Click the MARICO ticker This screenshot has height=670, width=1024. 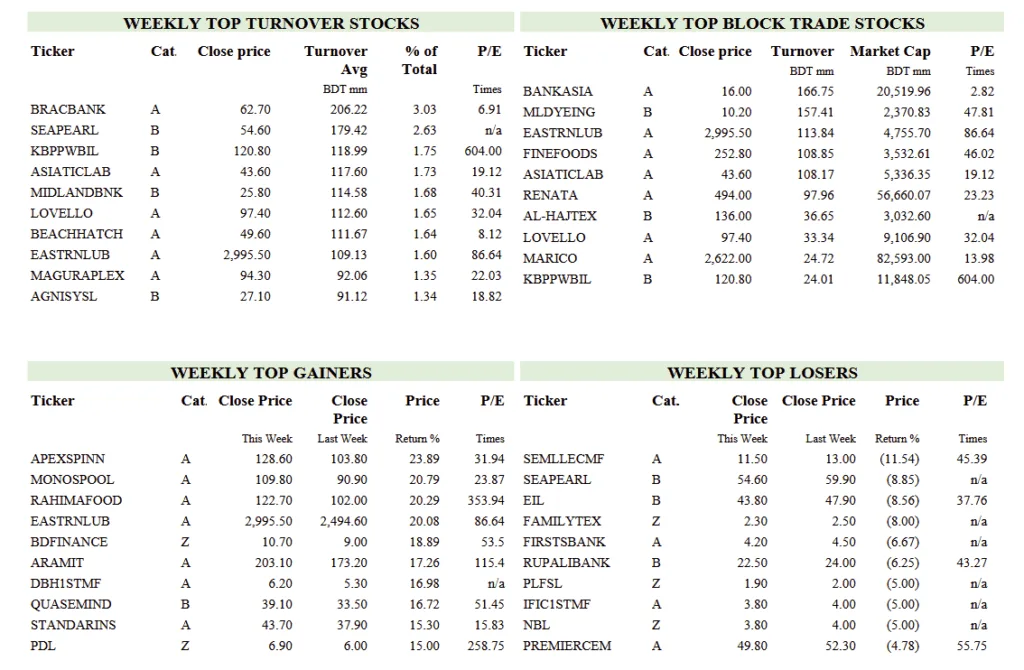coord(550,259)
